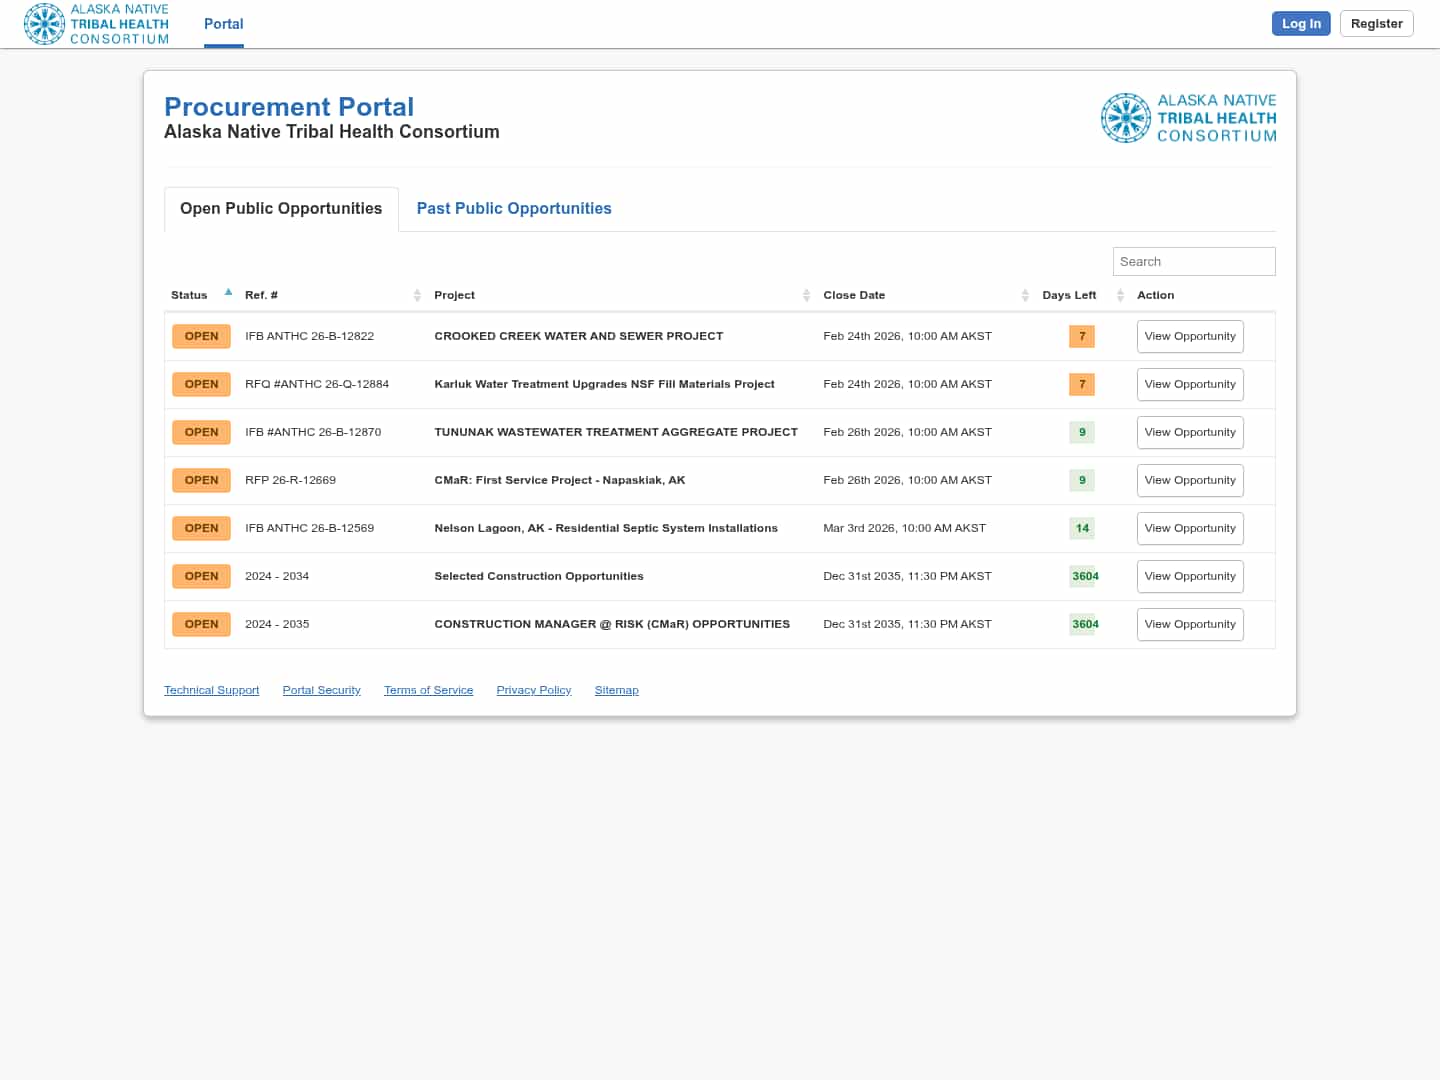Switch to Past Public Opportunities tab
This screenshot has height=1080, width=1440.
(x=514, y=208)
